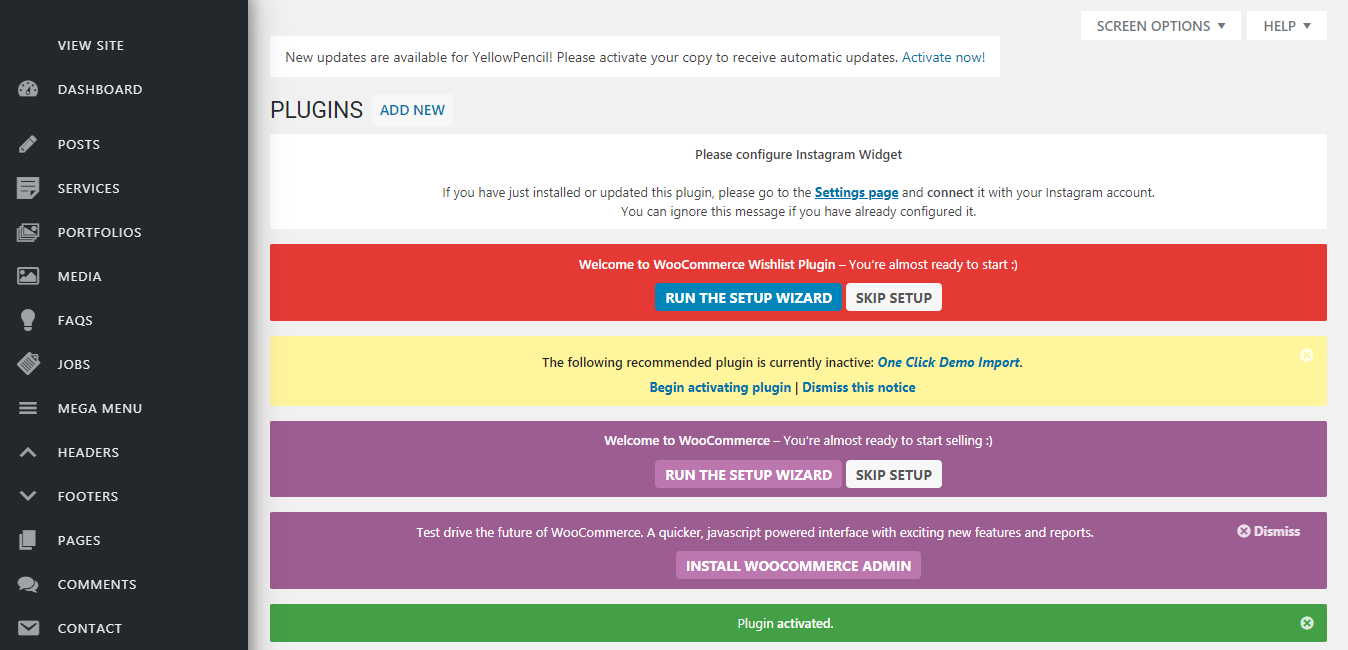Run the WooCommerce setup wizard
The width and height of the screenshot is (1348, 650).
coord(748,475)
